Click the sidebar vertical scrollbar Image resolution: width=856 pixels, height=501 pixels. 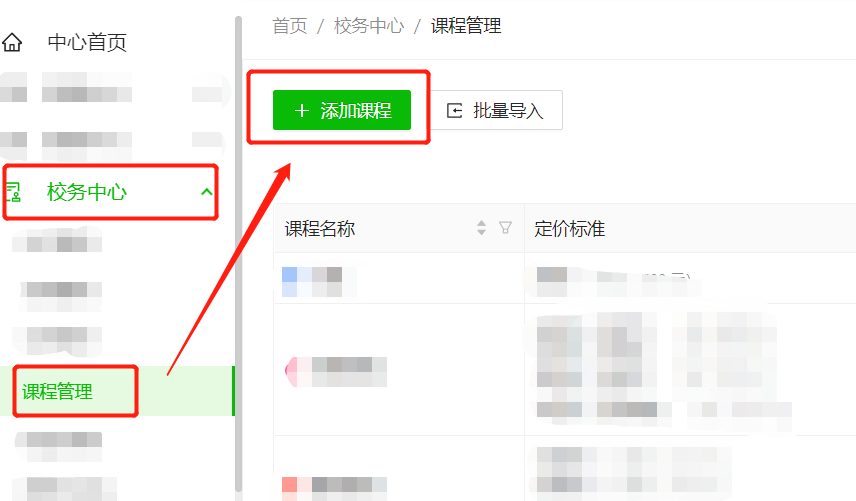pyautogui.click(x=238, y=254)
